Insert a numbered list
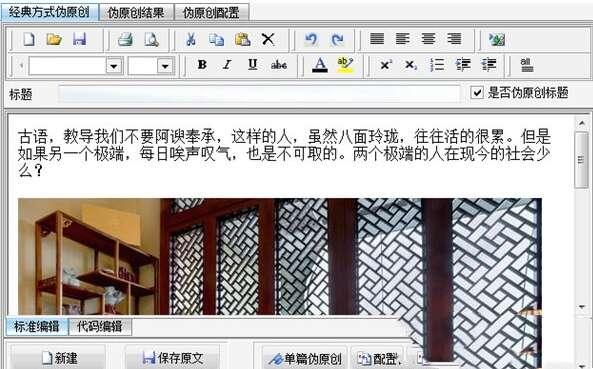This screenshot has width=593, height=369. pyautogui.click(x=437, y=65)
